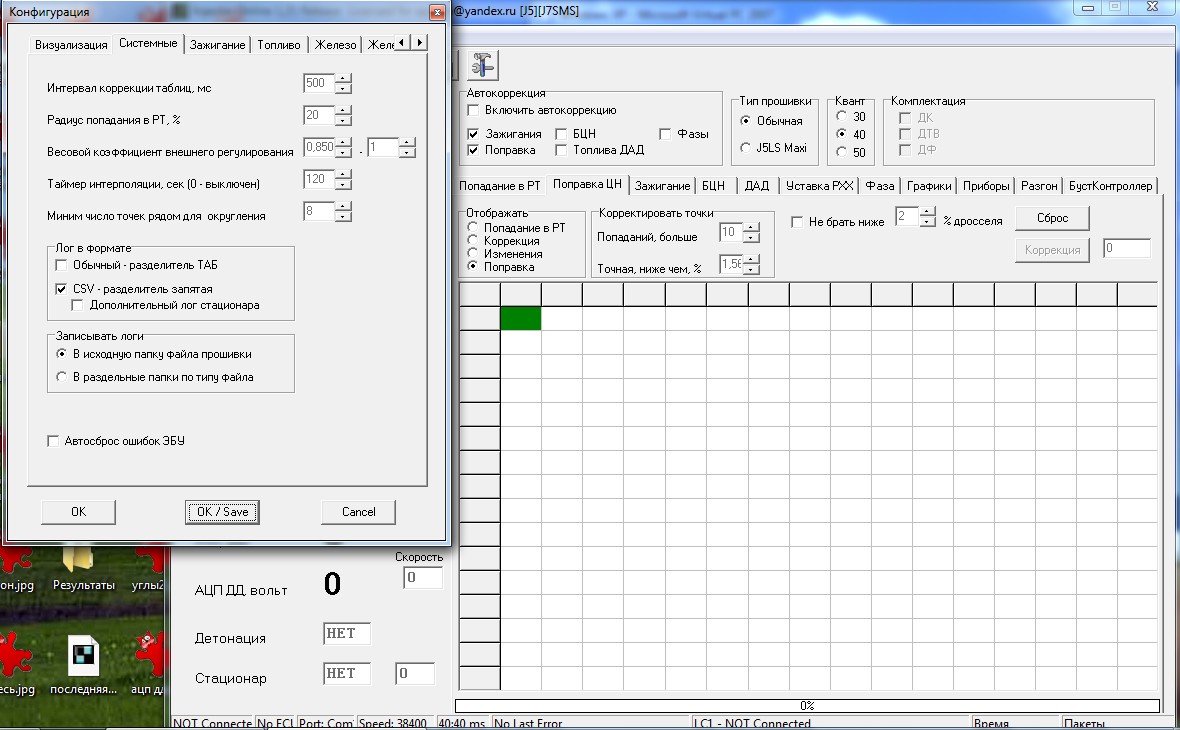Decrease Радиус попадания в РТ value

tap(344, 121)
